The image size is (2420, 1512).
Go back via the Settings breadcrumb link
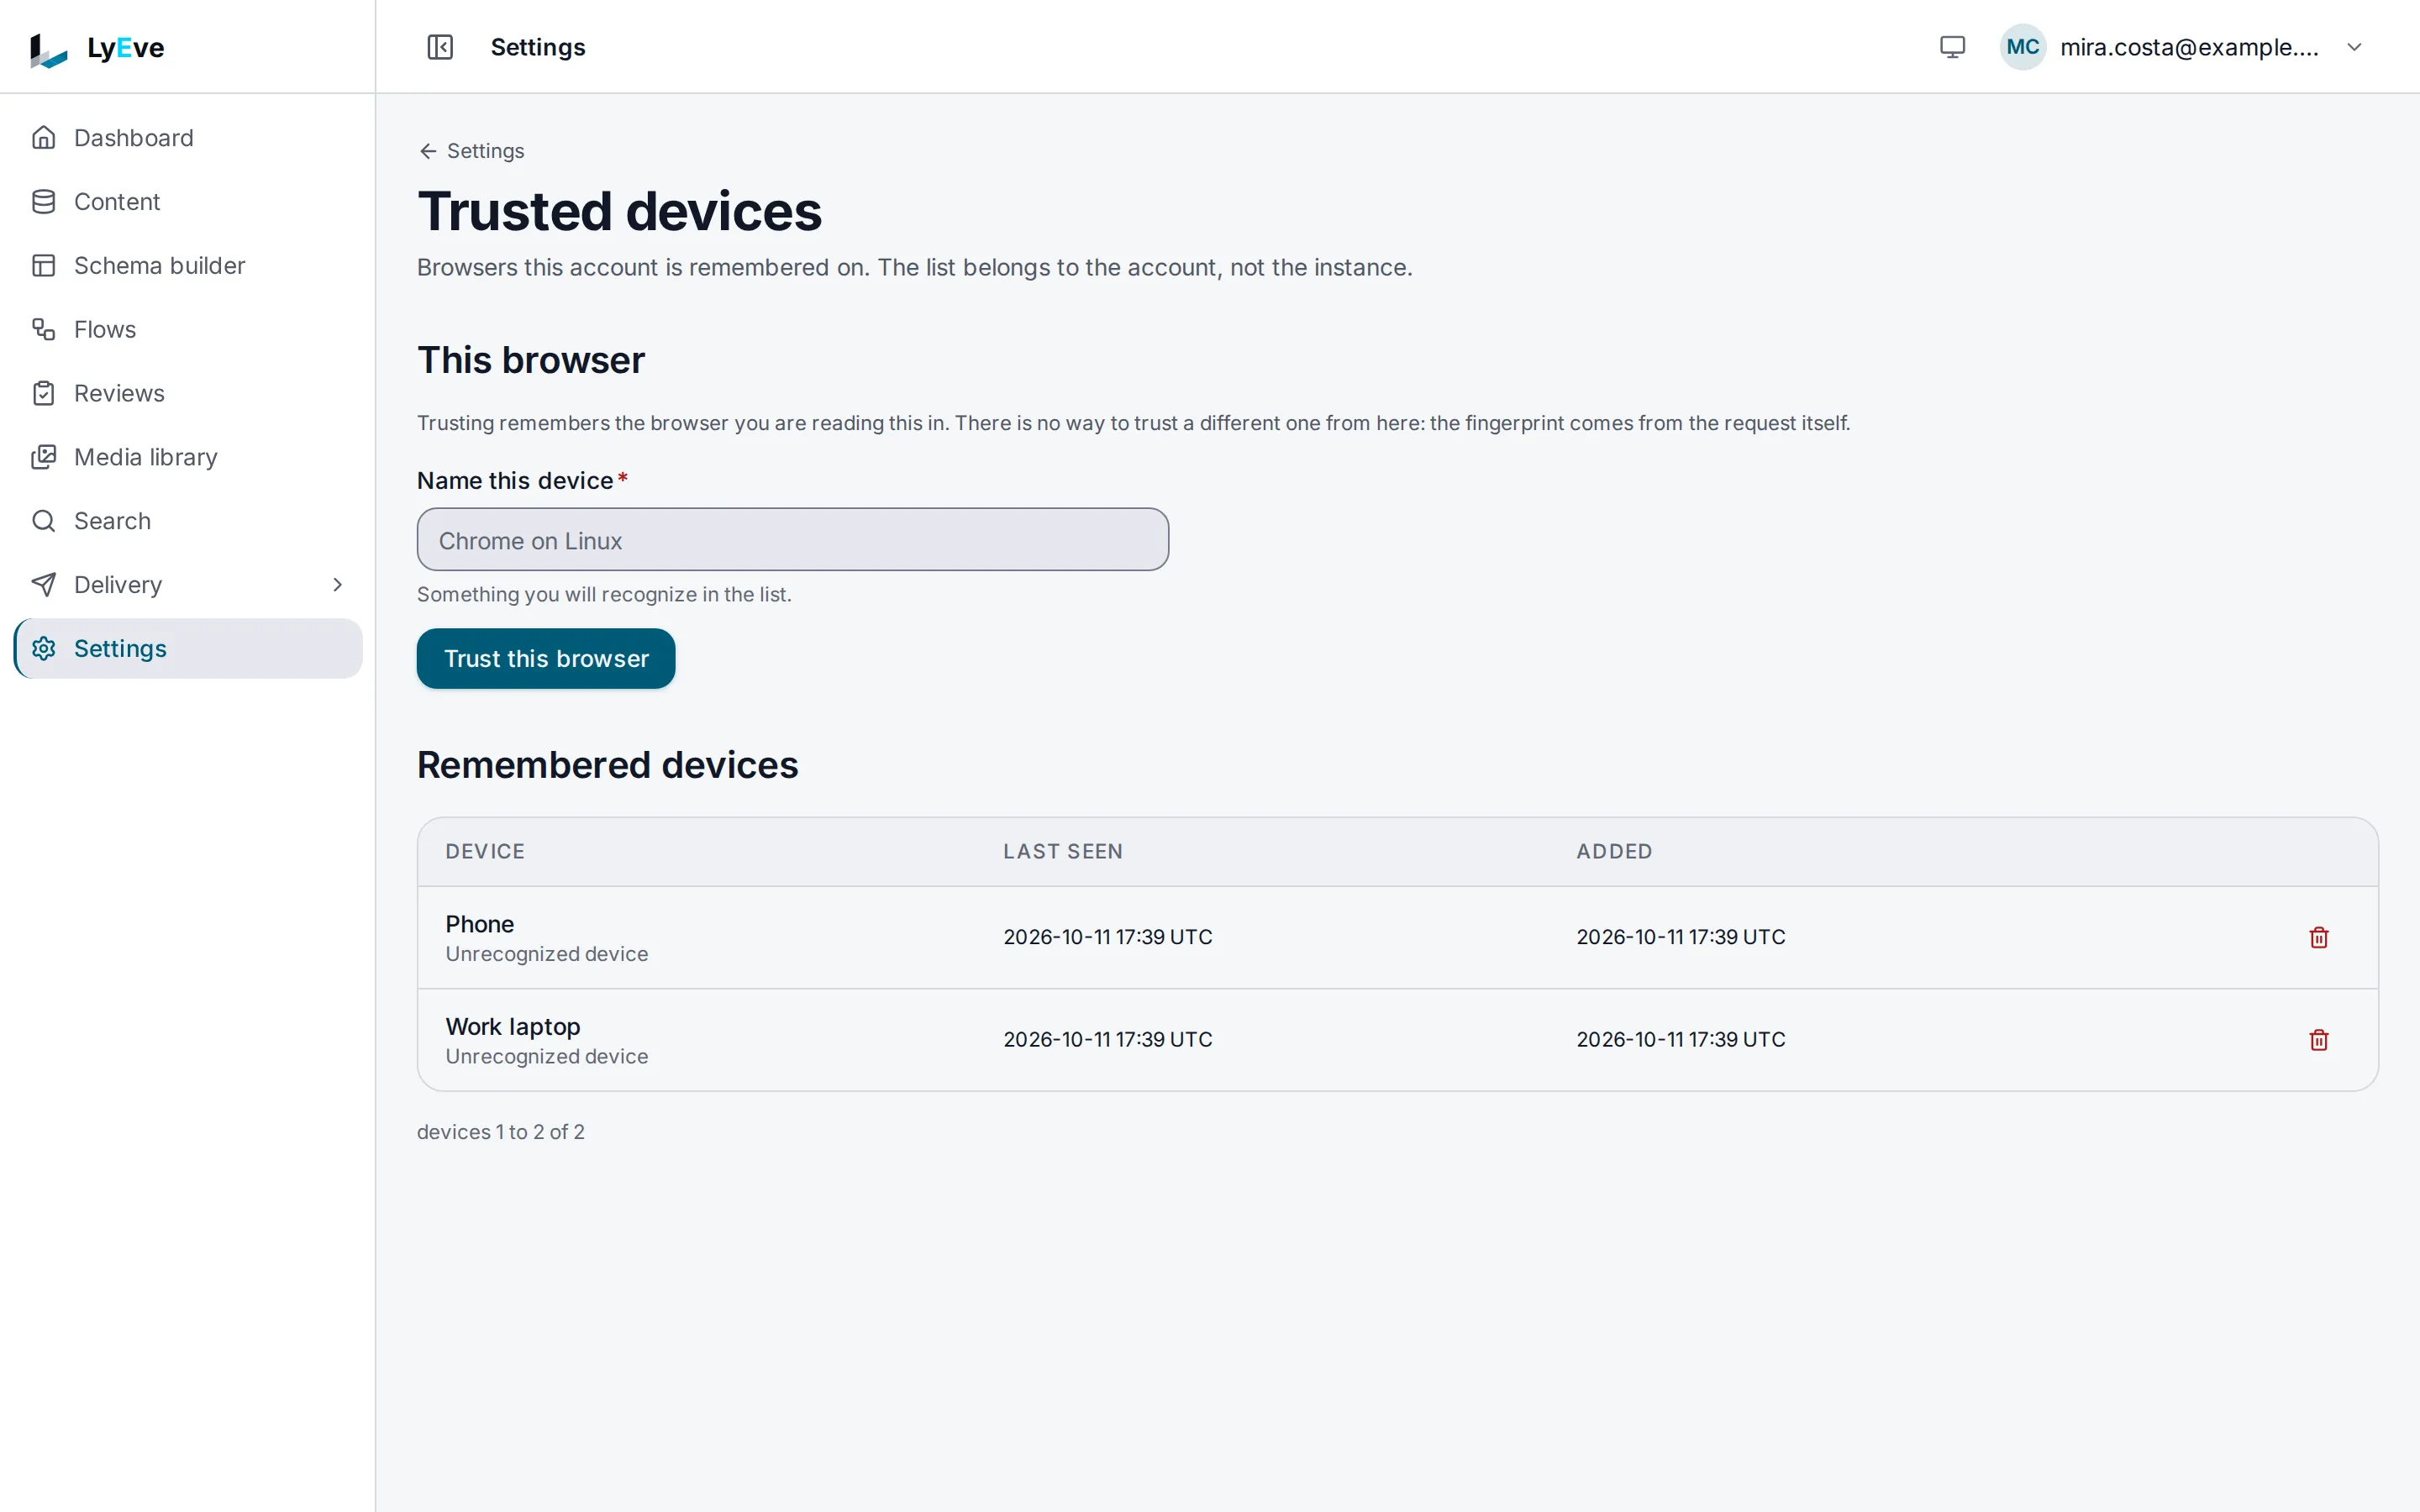click(471, 151)
